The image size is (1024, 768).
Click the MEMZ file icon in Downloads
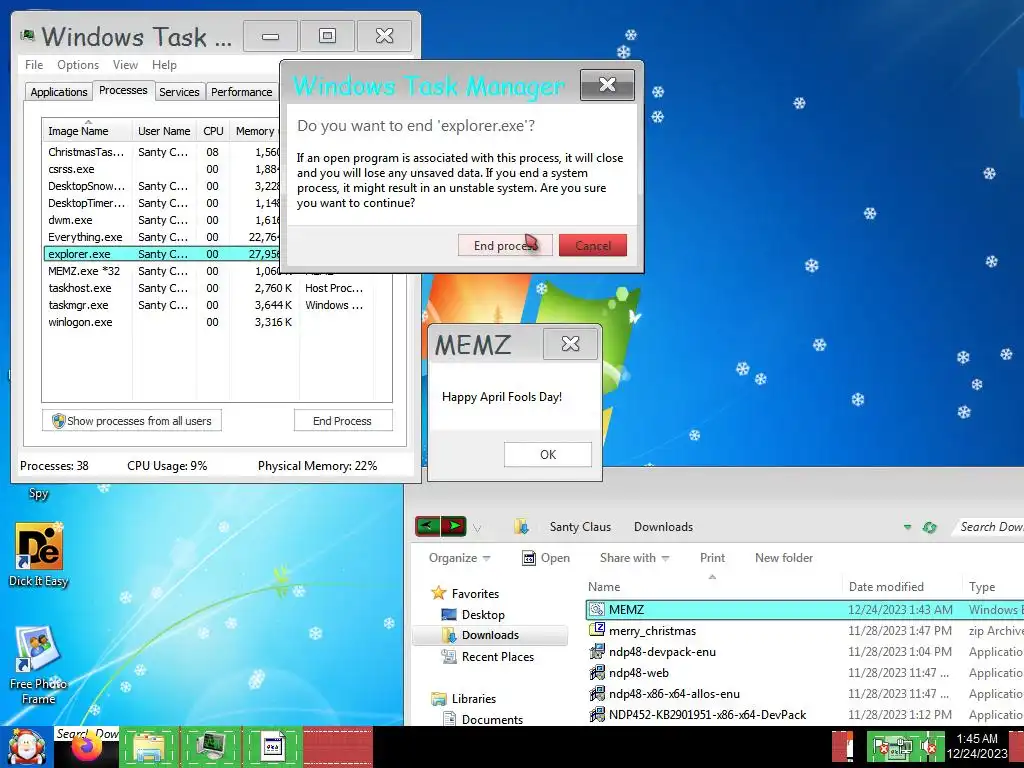[597, 609]
